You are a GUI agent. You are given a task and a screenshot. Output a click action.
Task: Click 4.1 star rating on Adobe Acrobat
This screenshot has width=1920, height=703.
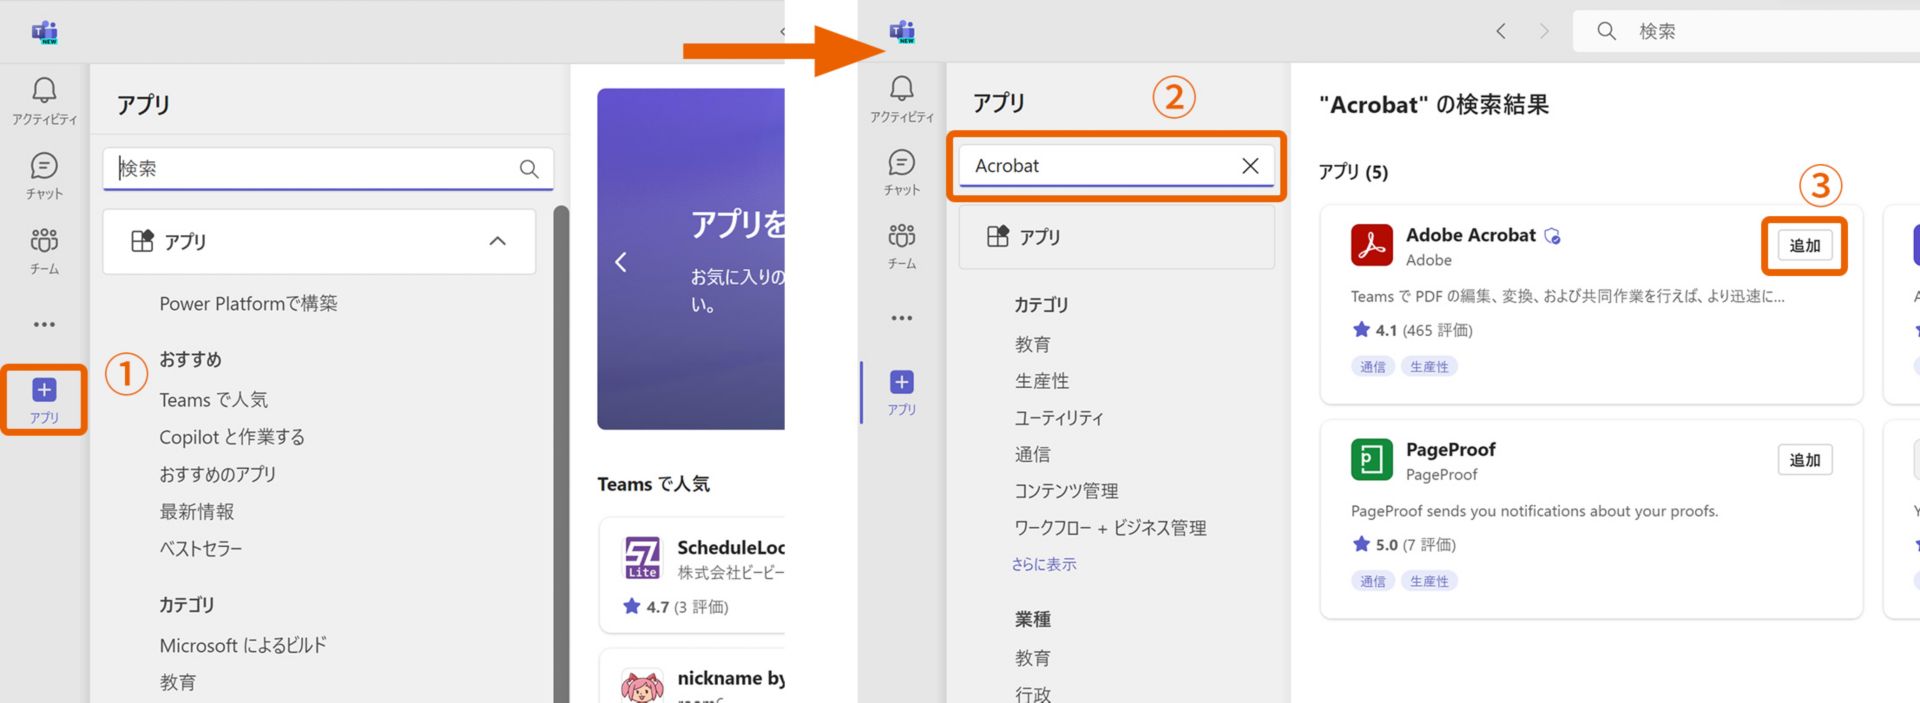[x=1412, y=330]
